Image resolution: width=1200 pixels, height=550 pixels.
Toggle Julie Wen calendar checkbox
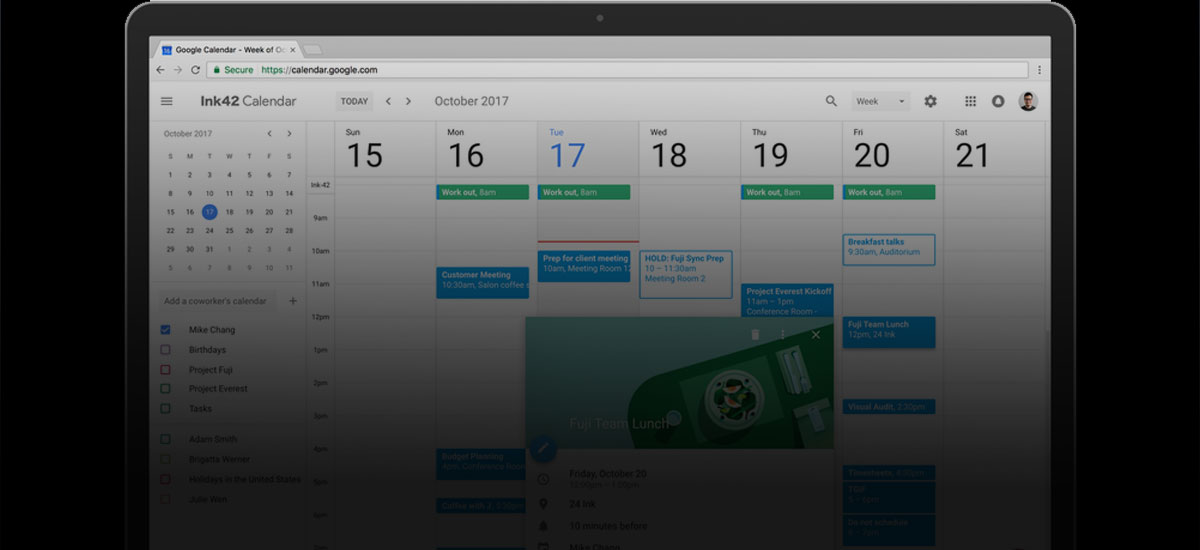coord(166,499)
